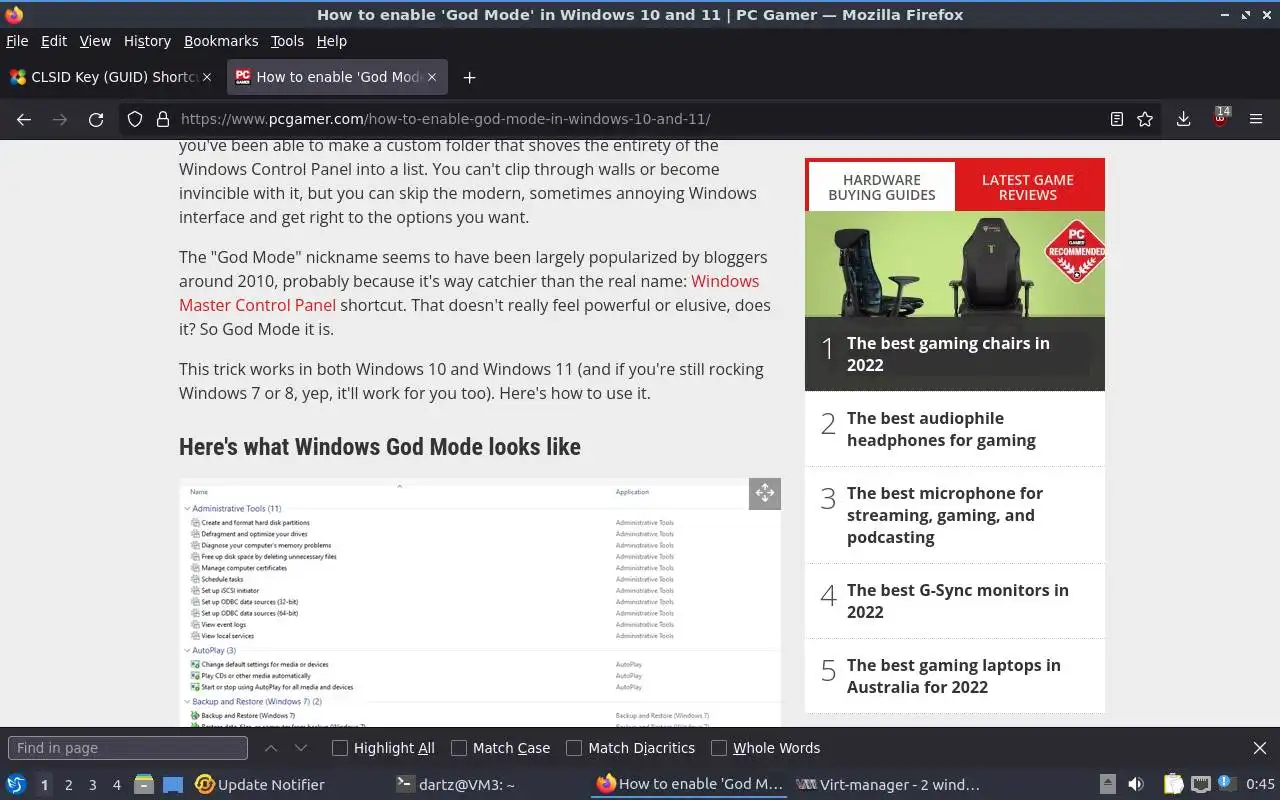This screenshot has width=1280, height=800.
Task: Go back to the previous page
Action: tap(24, 119)
